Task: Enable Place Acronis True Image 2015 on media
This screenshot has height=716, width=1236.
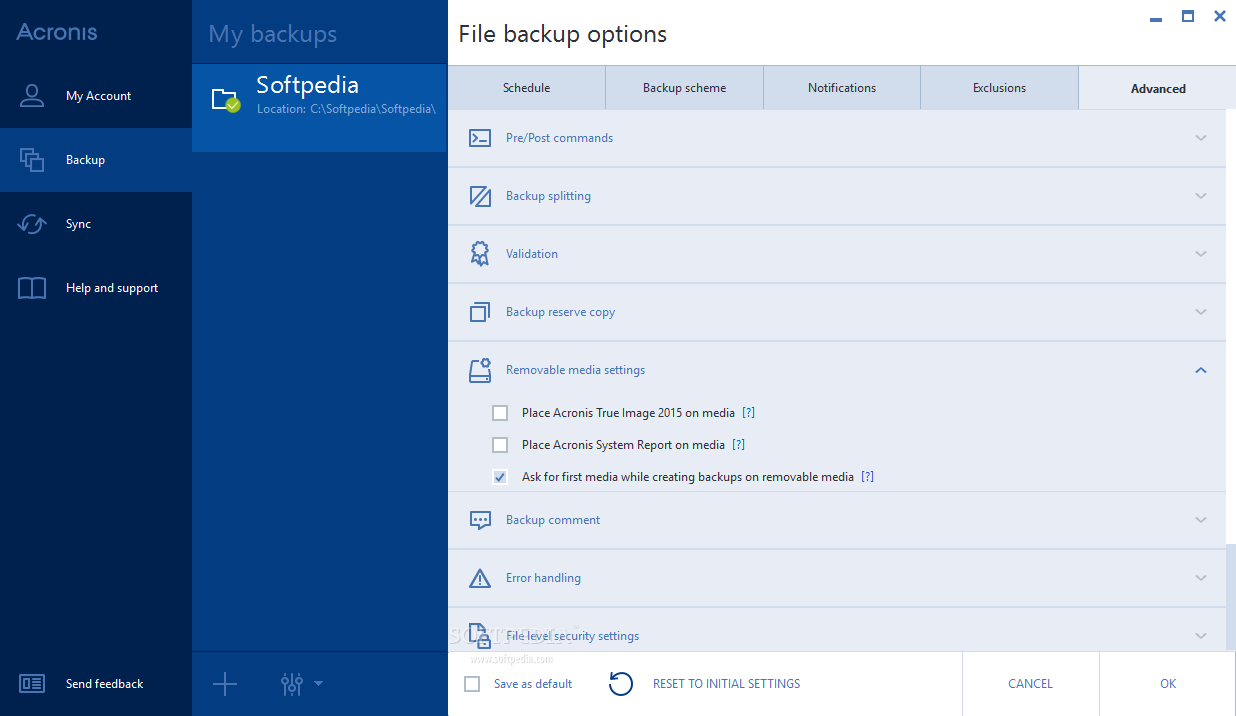Action: (500, 413)
